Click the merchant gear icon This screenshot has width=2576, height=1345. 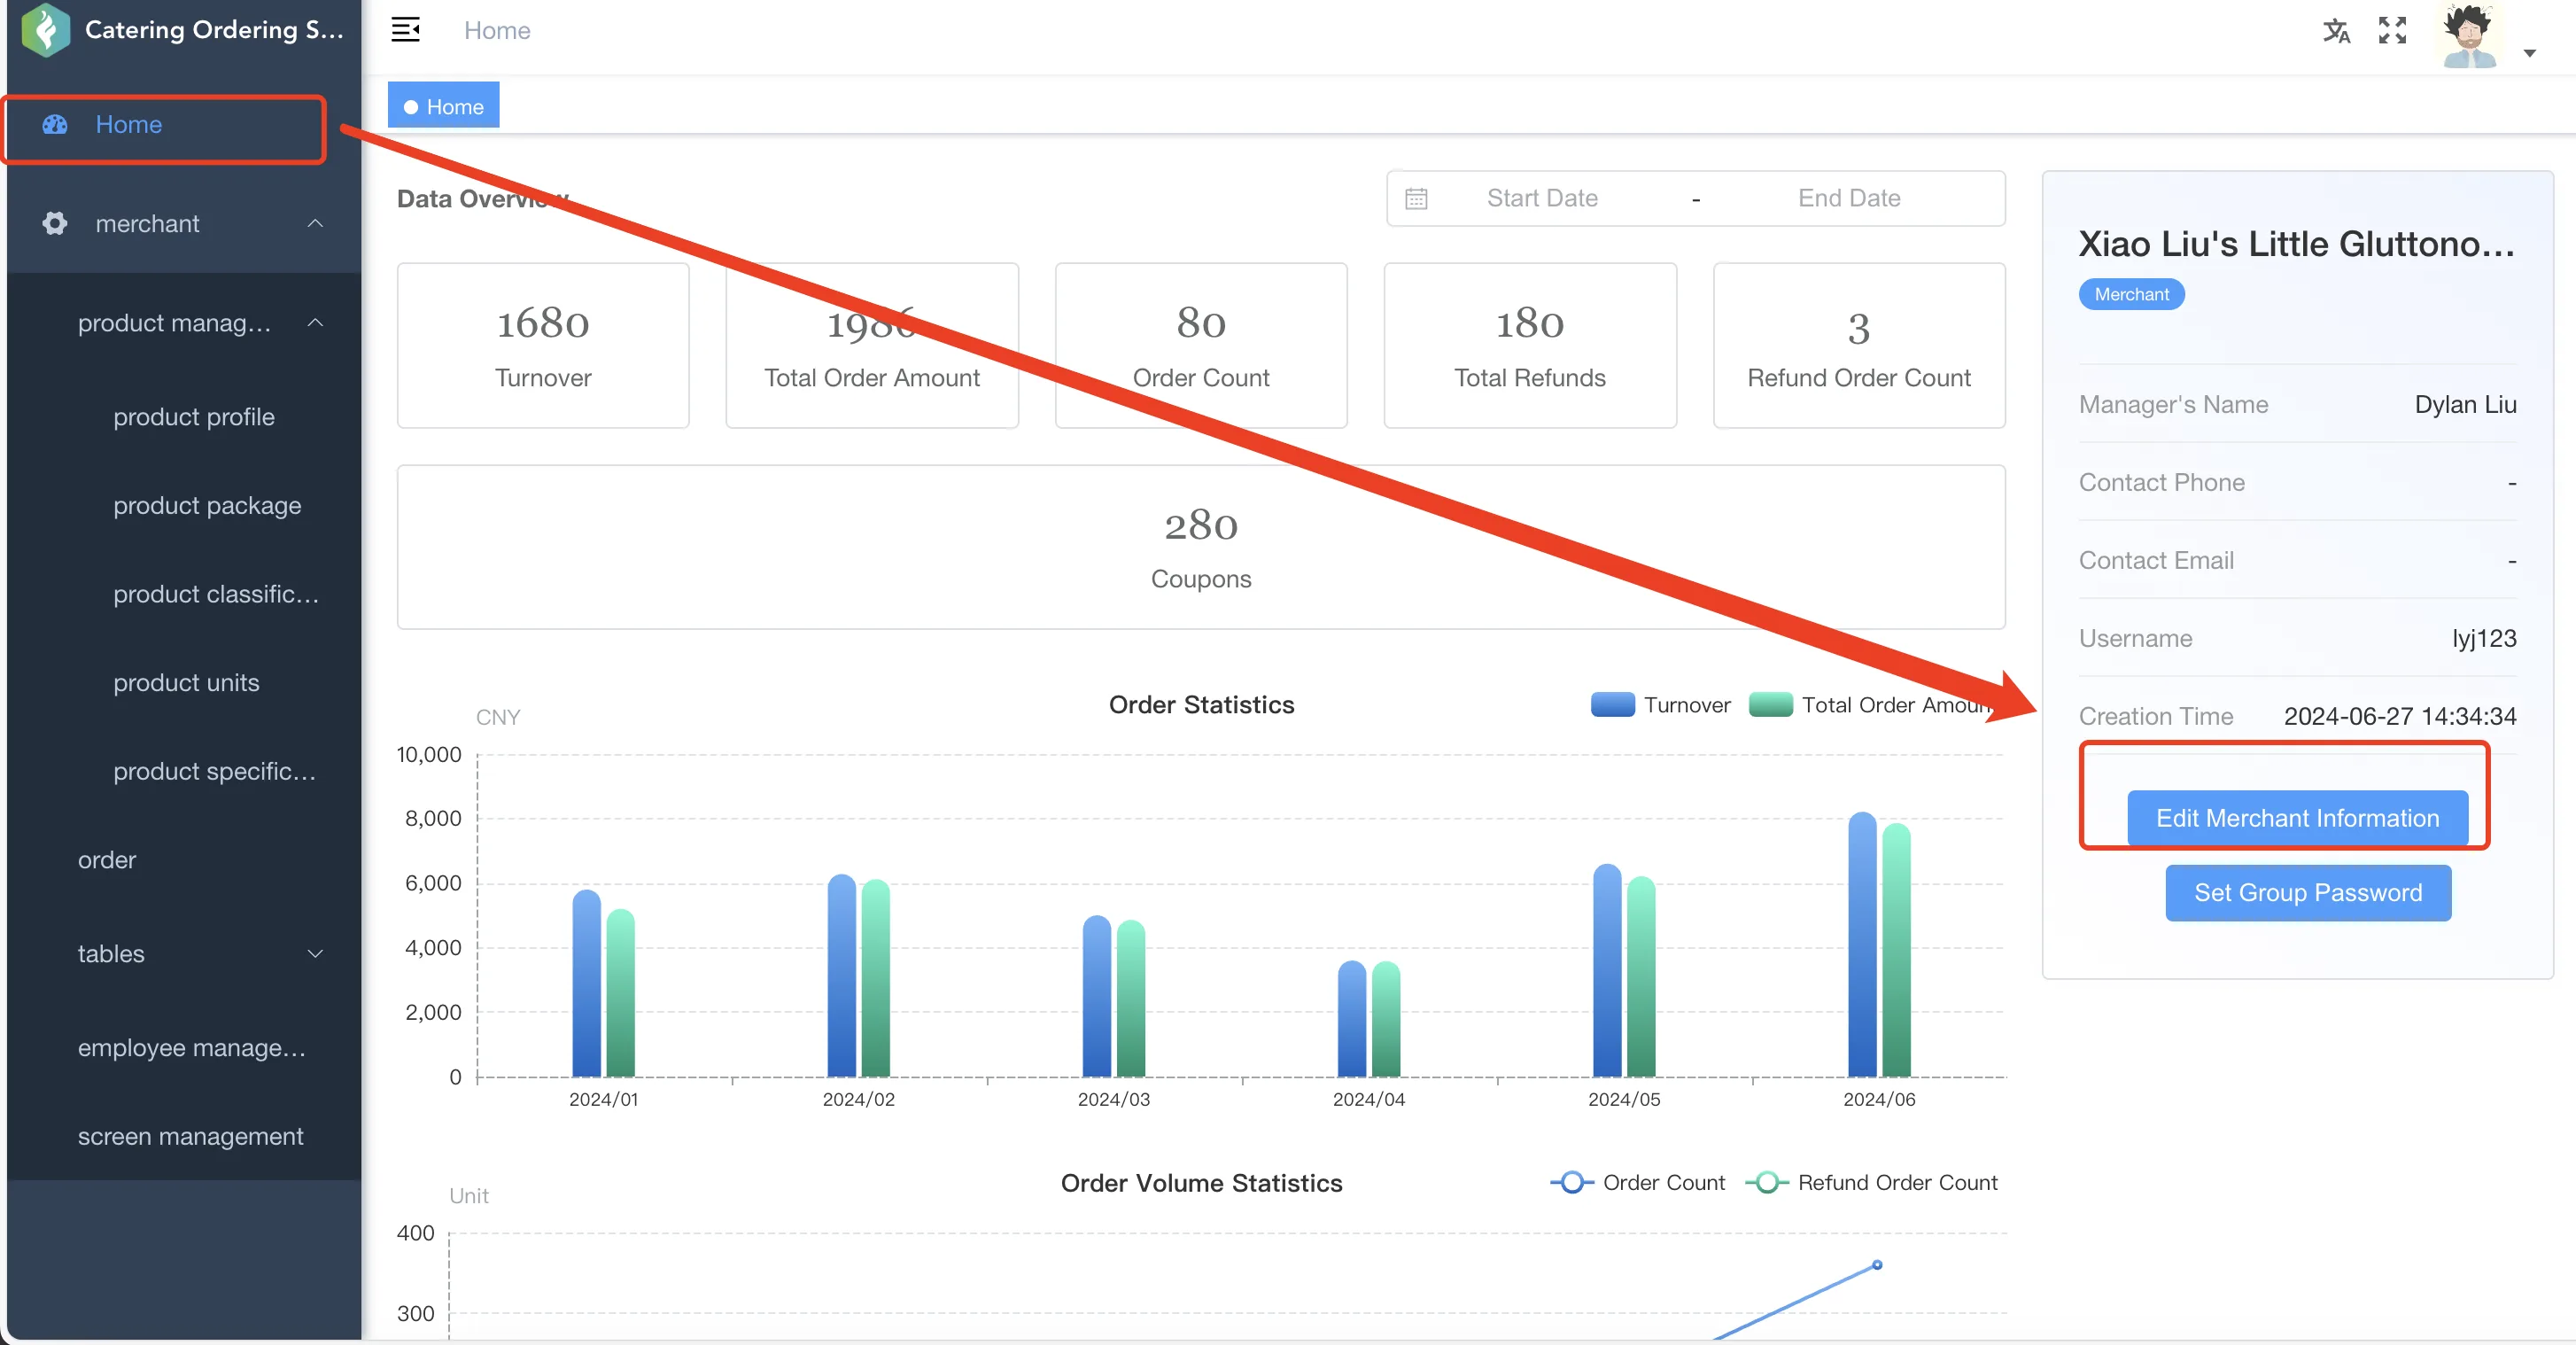(55, 223)
